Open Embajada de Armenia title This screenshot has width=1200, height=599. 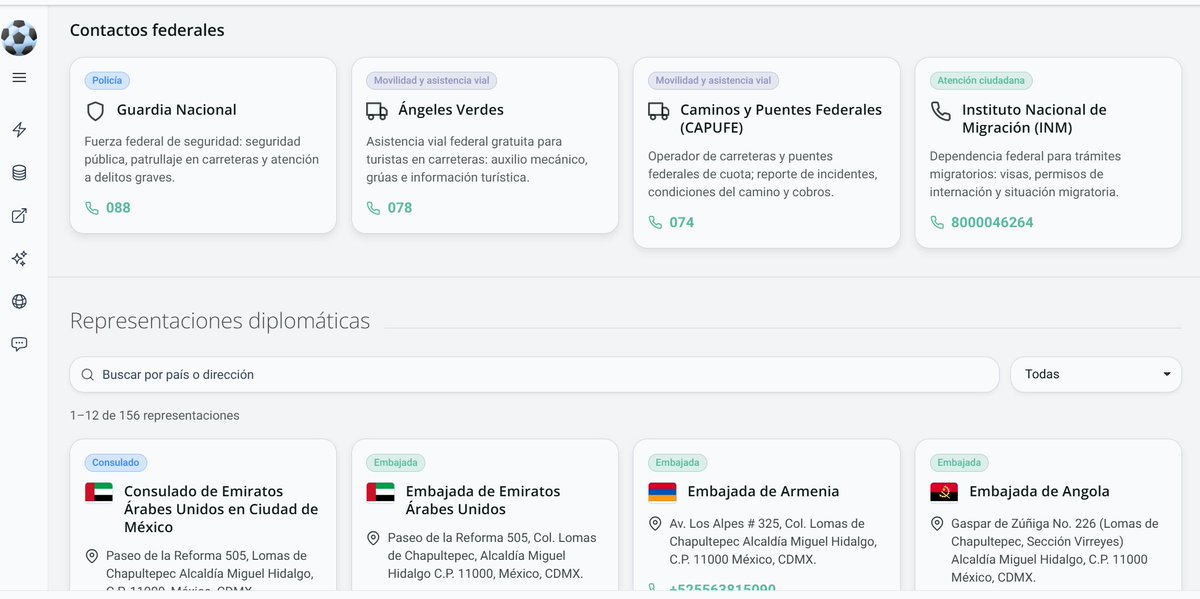[763, 491]
